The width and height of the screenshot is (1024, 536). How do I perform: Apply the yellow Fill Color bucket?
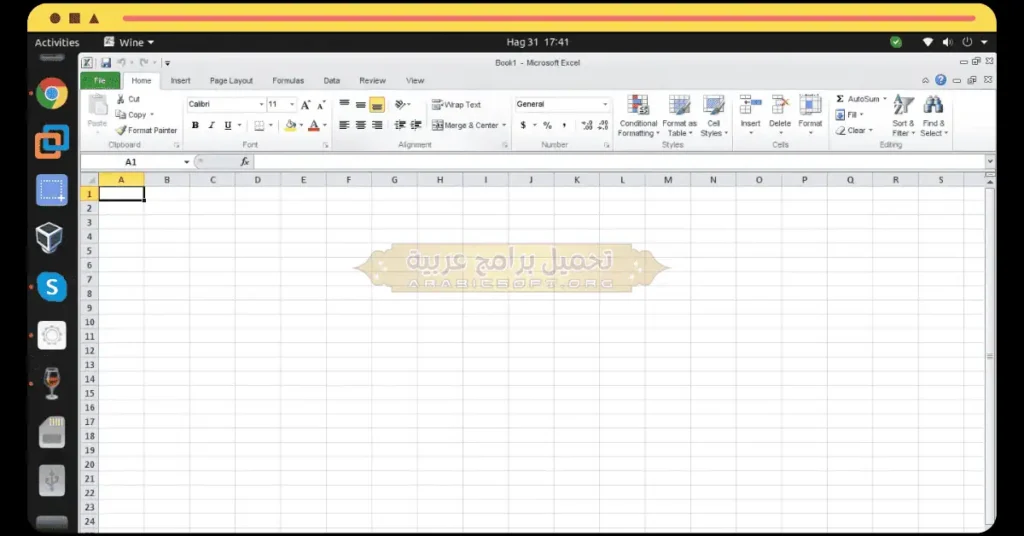click(x=291, y=125)
